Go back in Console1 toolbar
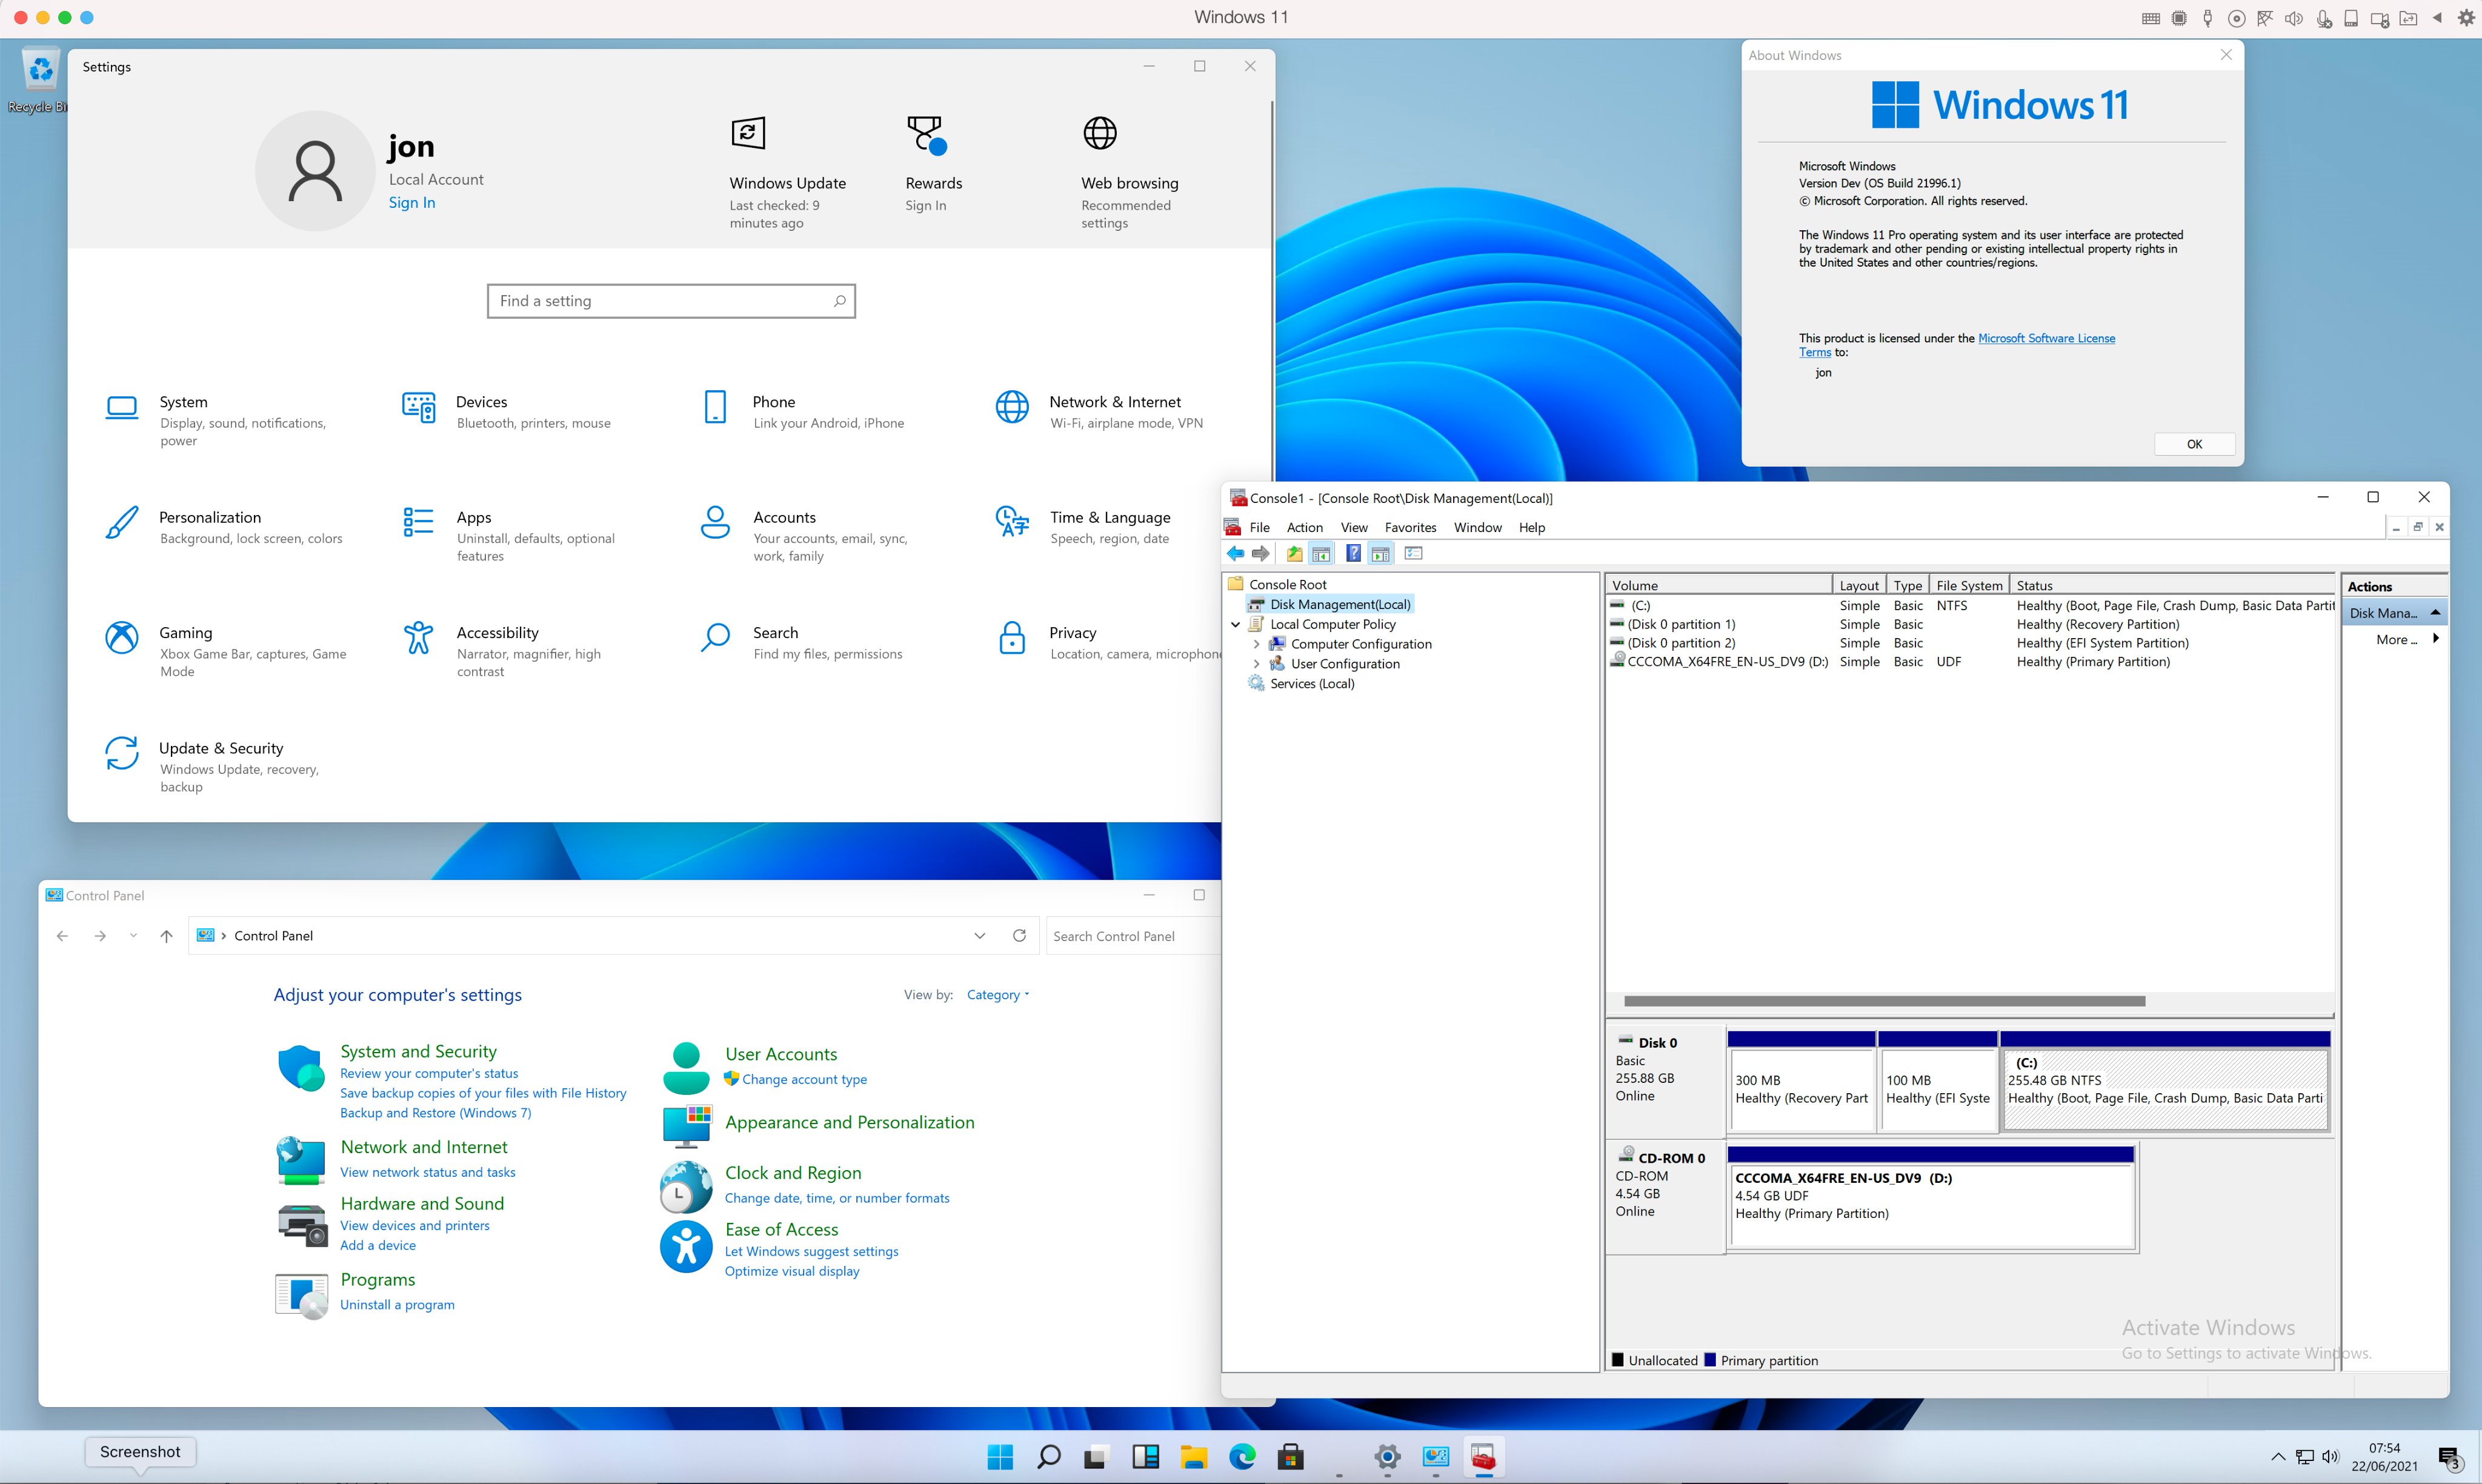The width and height of the screenshot is (2482, 1484). [x=1236, y=553]
